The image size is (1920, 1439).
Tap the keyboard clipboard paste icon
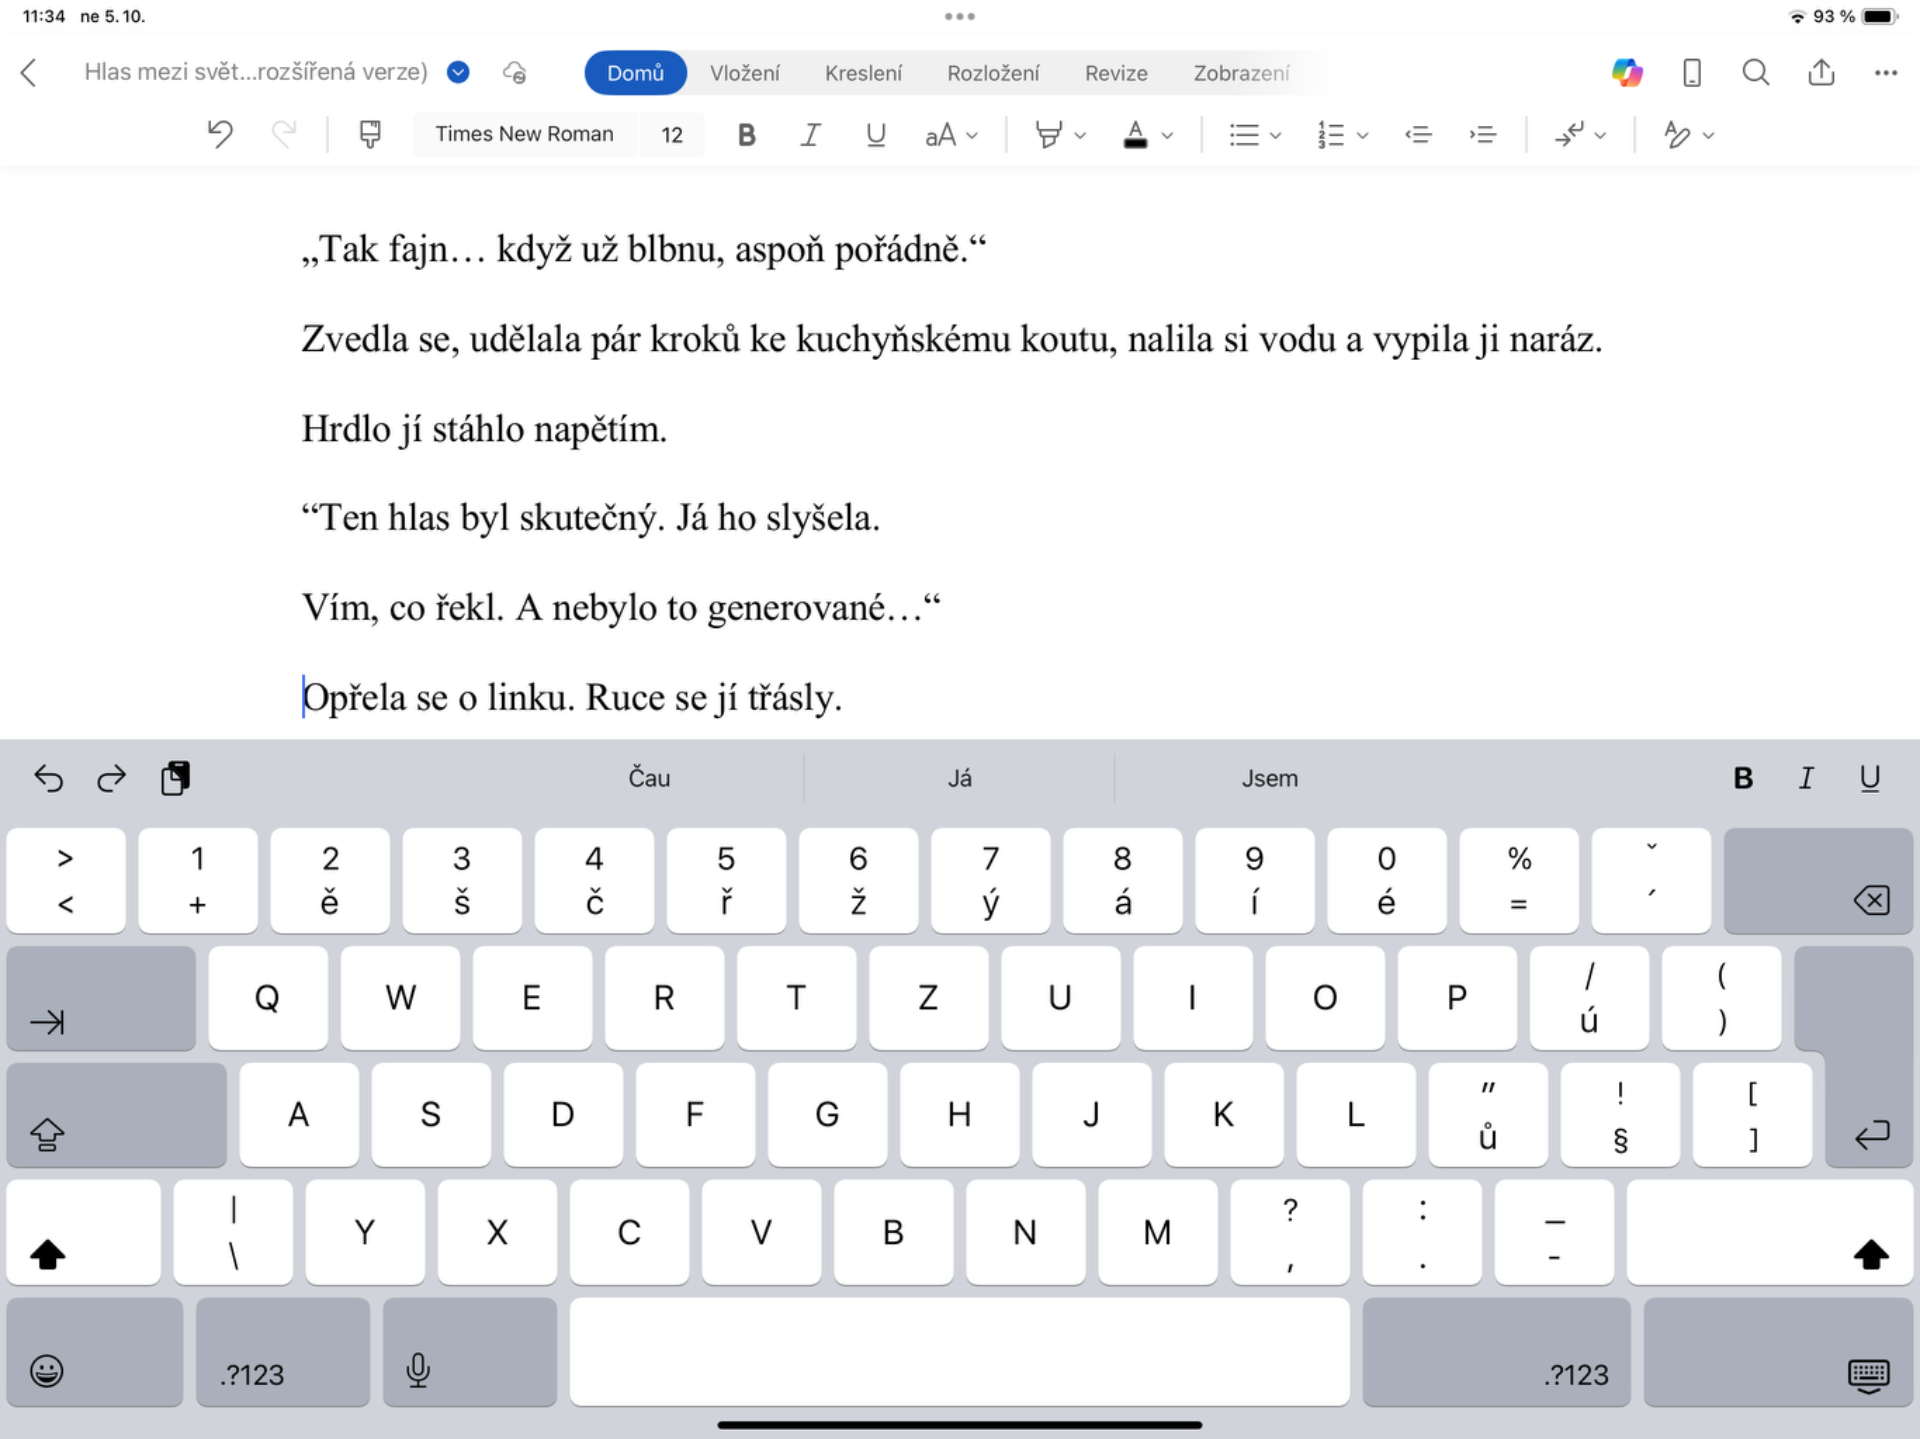[x=176, y=778]
